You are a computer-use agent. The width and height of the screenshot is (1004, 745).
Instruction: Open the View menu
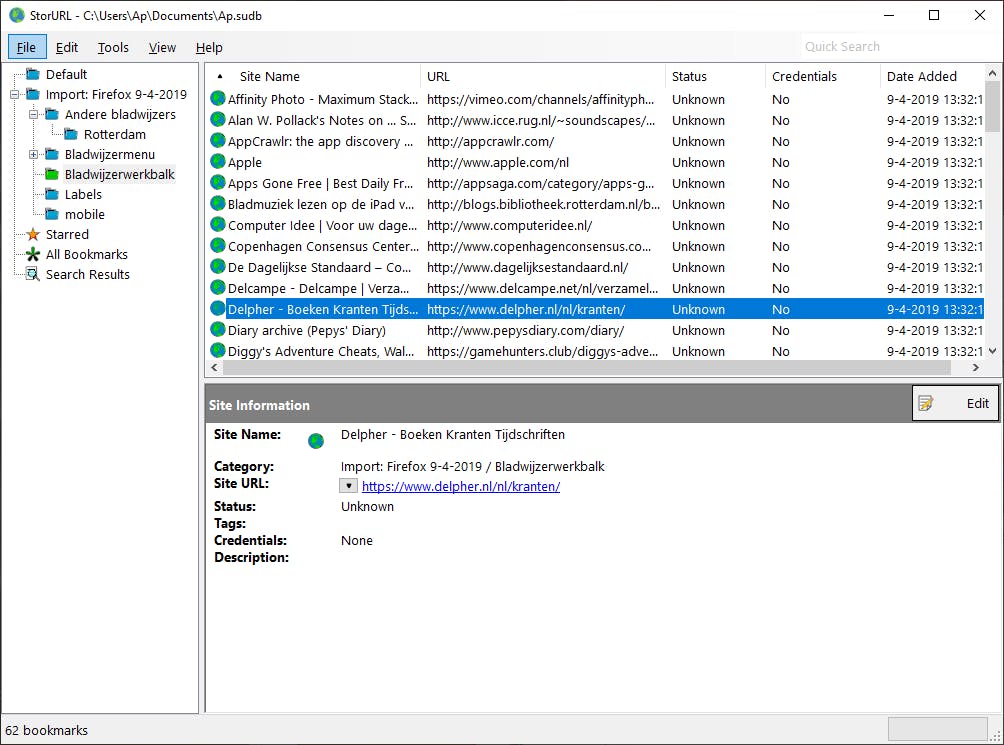(x=162, y=47)
